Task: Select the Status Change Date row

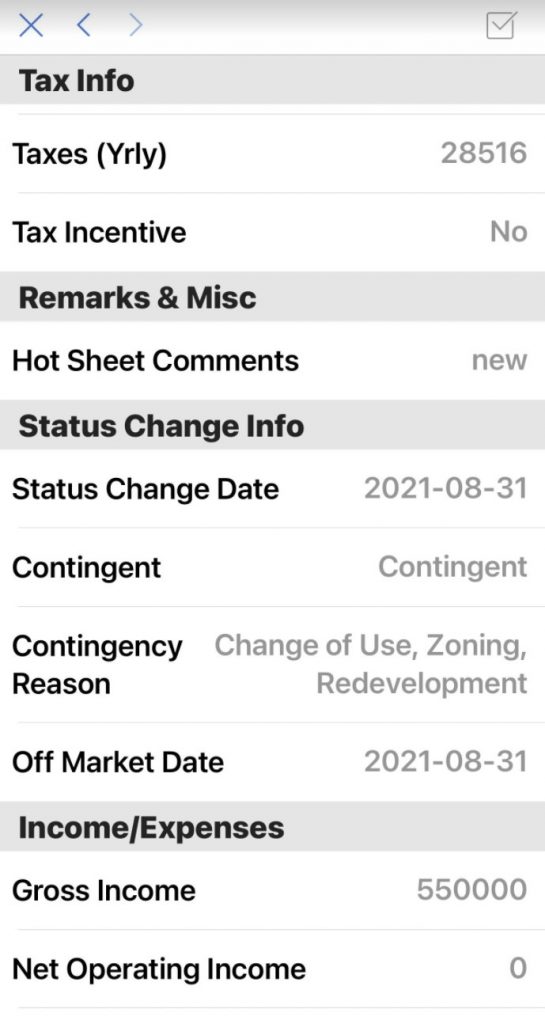Action: pyautogui.click(x=272, y=488)
